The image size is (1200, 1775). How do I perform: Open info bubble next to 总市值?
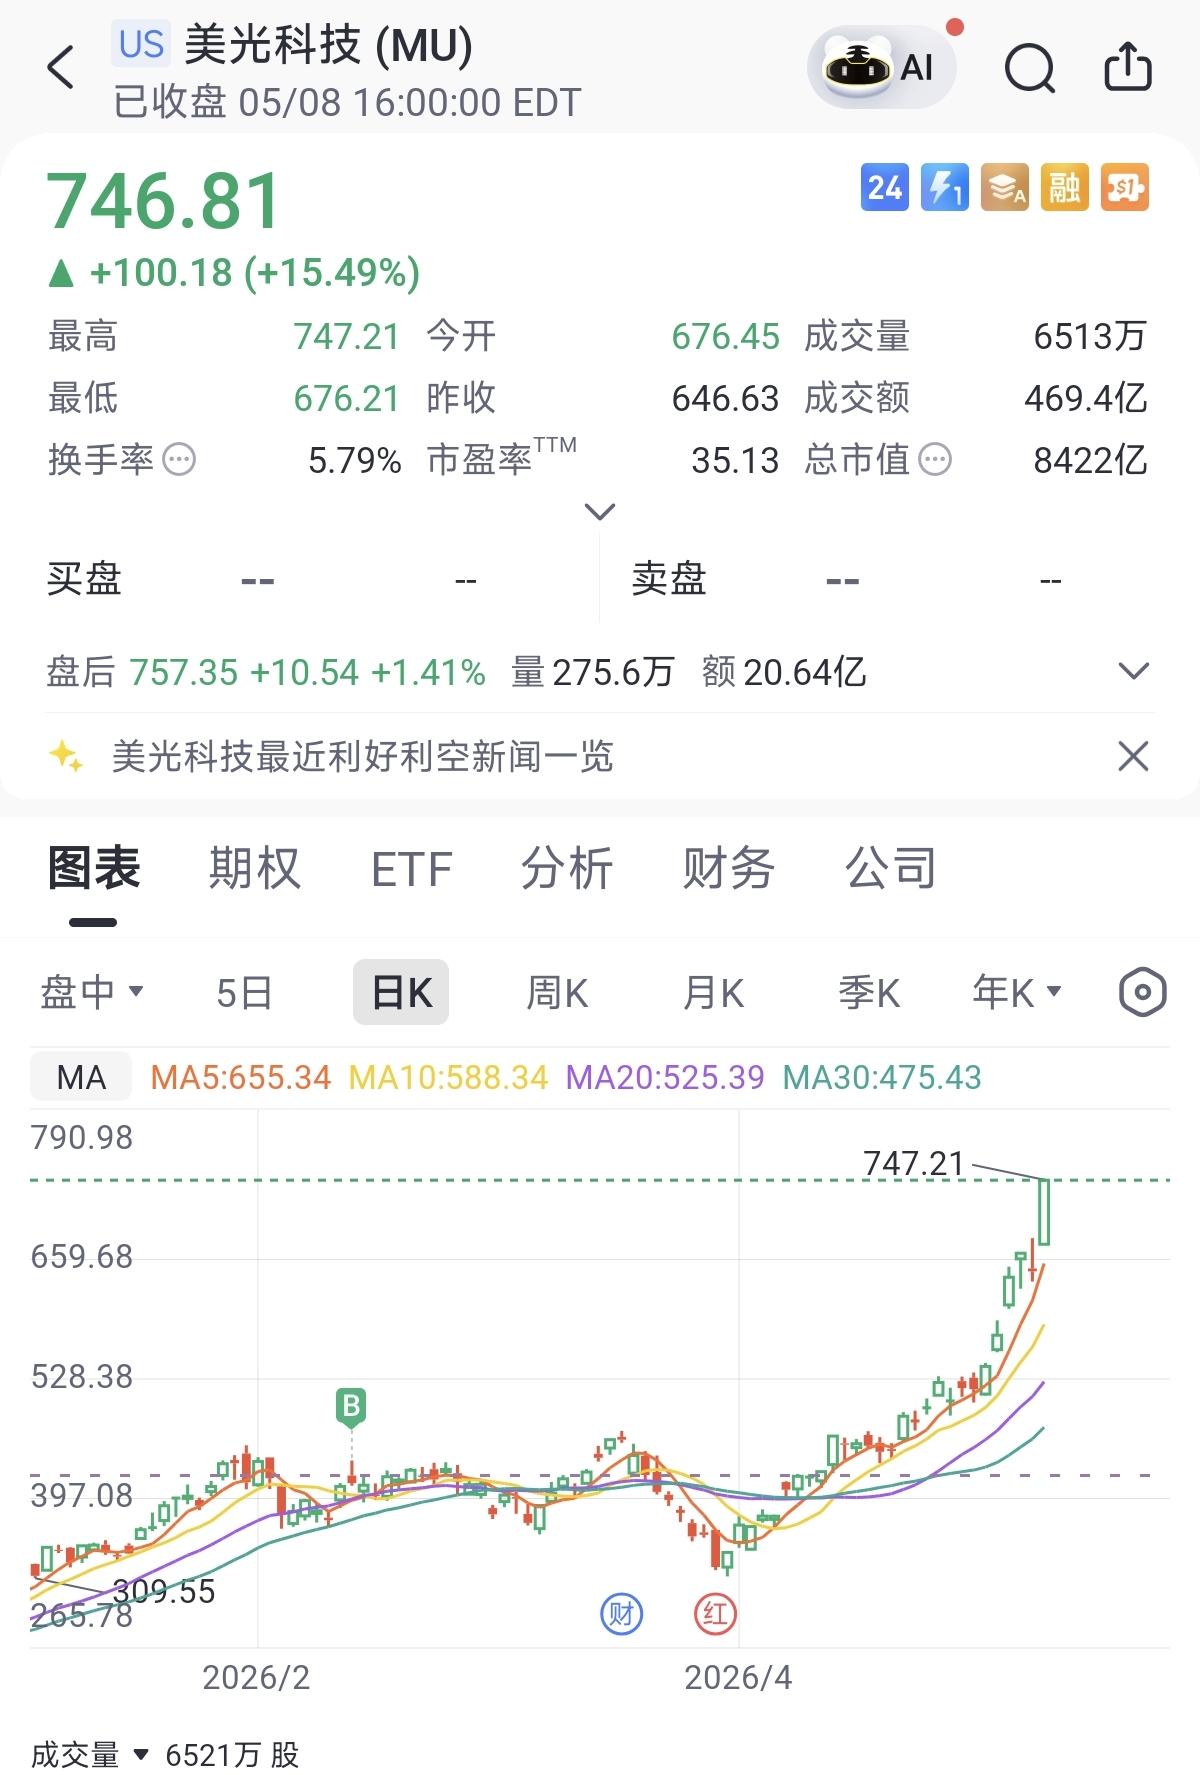pos(935,460)
